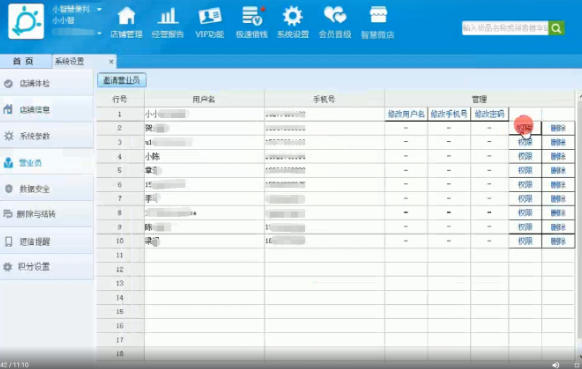Open 经营报告 bar chart icon
The width and height of the screenshot is (582, 369).
[168, 22]
